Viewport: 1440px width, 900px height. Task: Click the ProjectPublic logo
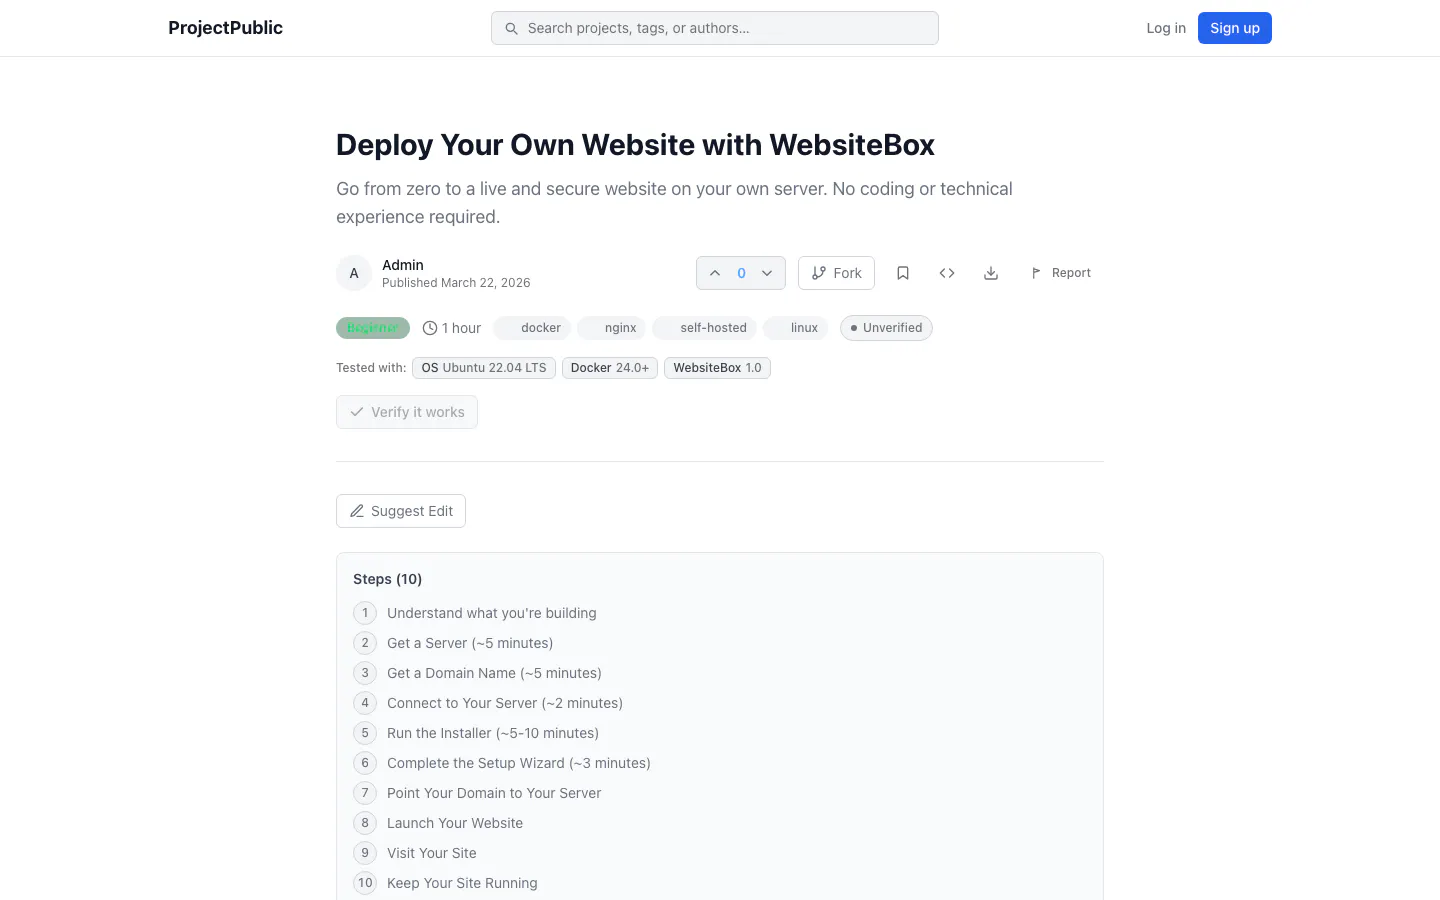pos(225,28)
